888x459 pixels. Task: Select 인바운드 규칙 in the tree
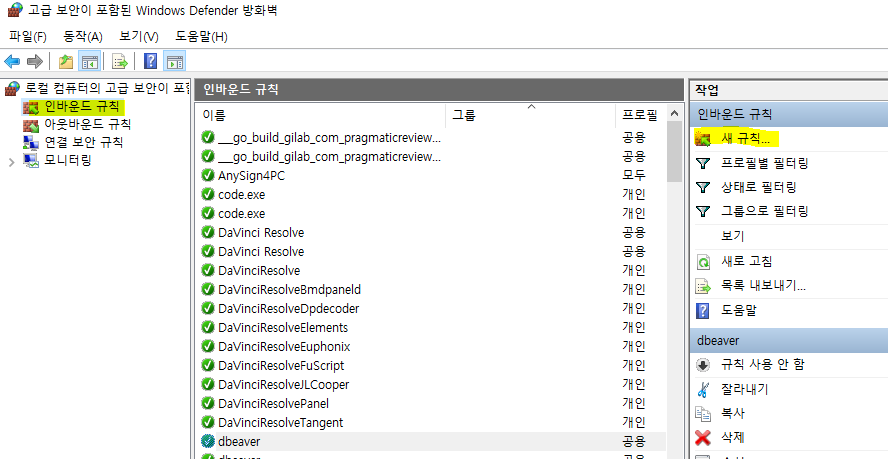(82, 107)
